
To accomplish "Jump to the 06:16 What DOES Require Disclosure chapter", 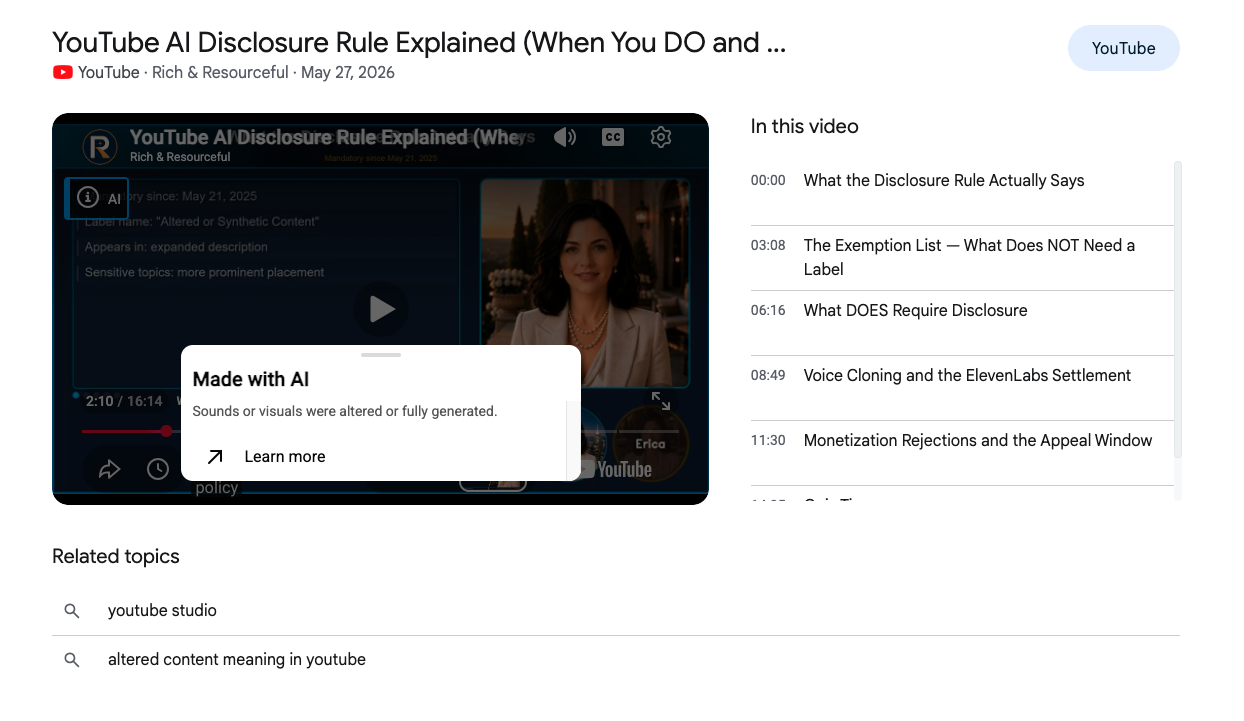I will click(x=962, y=322).
